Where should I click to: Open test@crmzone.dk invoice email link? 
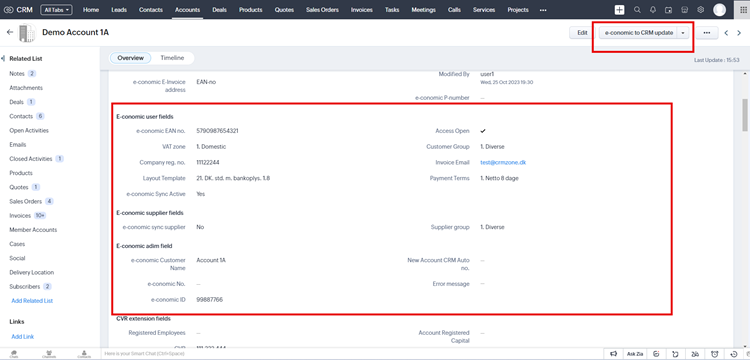pos(503,163)
